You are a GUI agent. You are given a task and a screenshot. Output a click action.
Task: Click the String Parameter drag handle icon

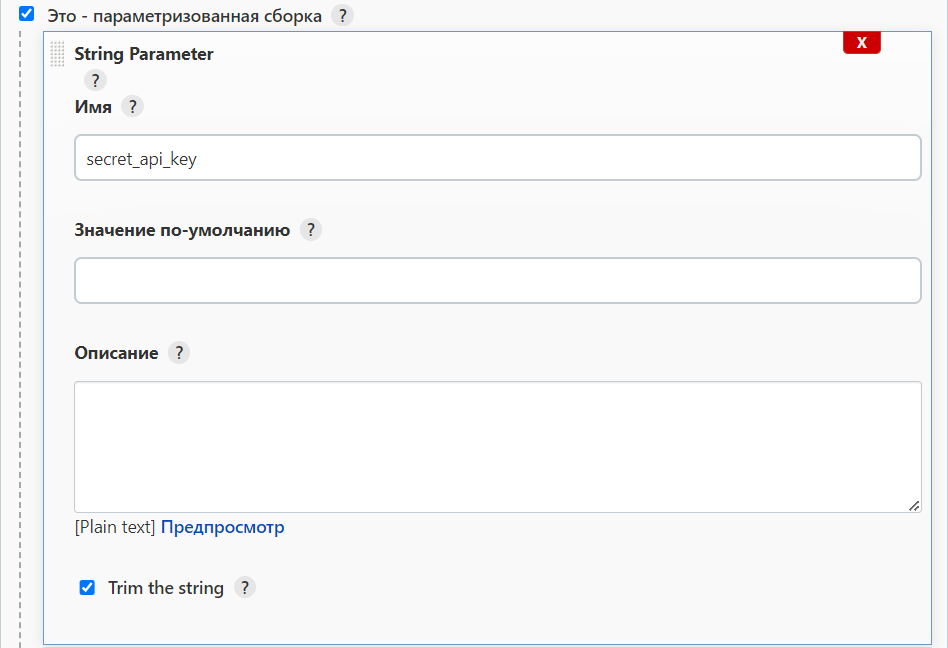tap(57, 54)
